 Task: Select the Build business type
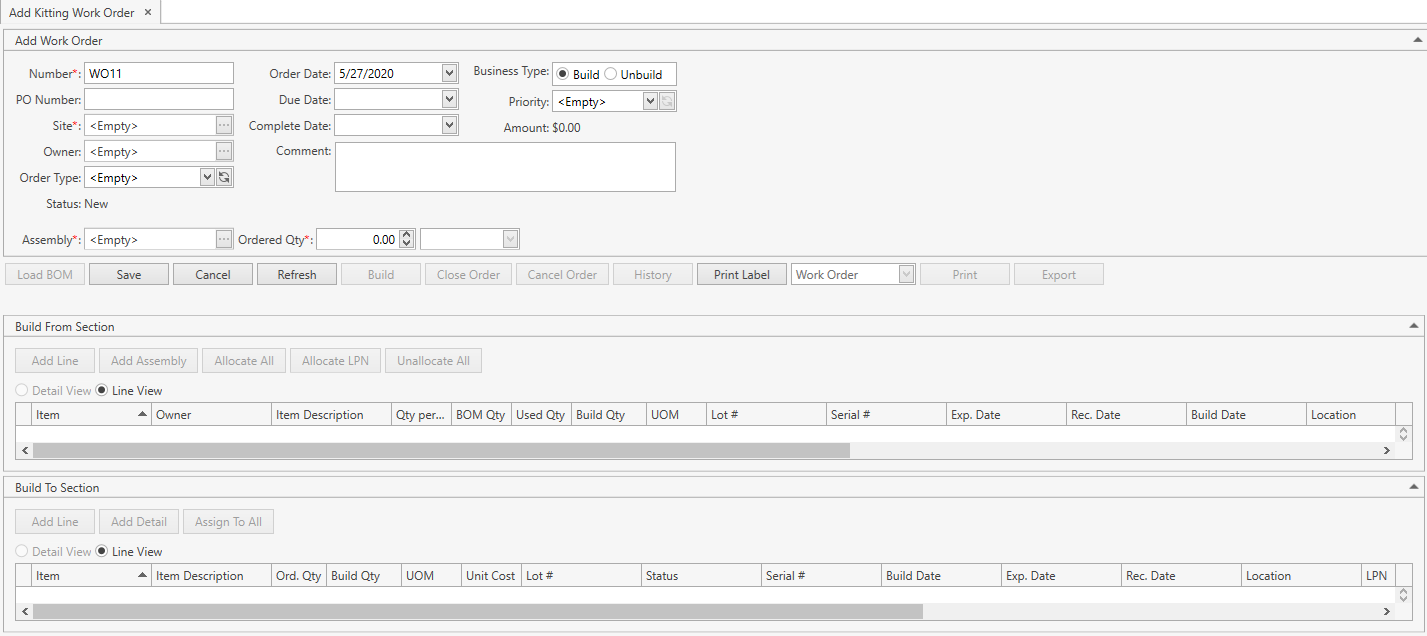563,74
